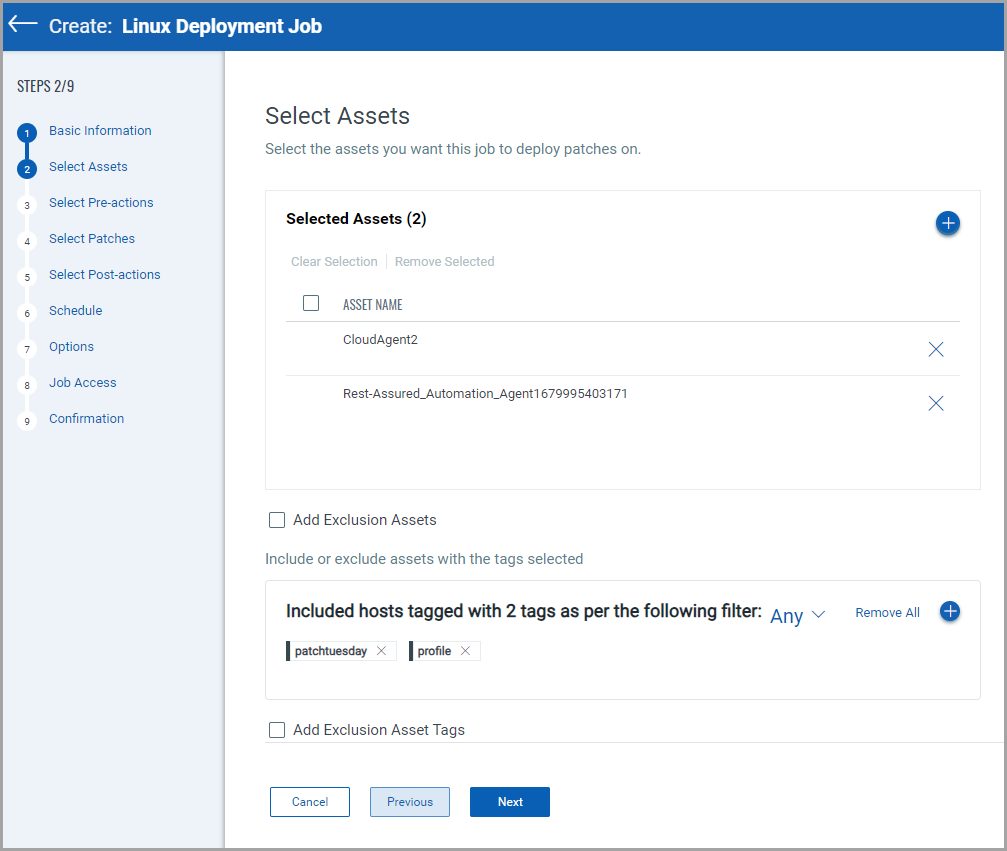Click step 8 circle indicator

click(27, 385)
